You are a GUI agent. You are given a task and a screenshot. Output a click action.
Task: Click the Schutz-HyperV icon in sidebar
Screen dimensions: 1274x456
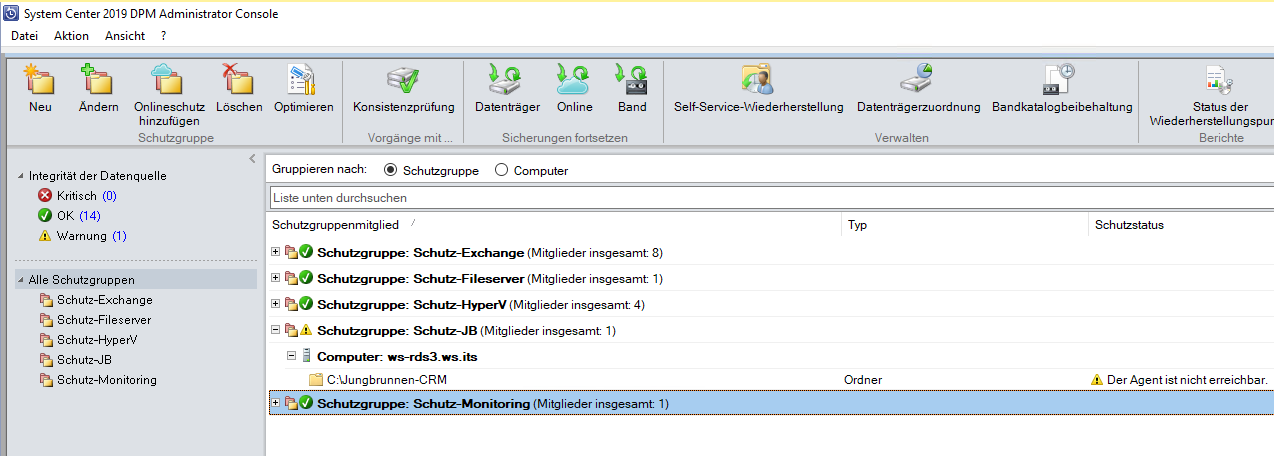coord(45,340)
